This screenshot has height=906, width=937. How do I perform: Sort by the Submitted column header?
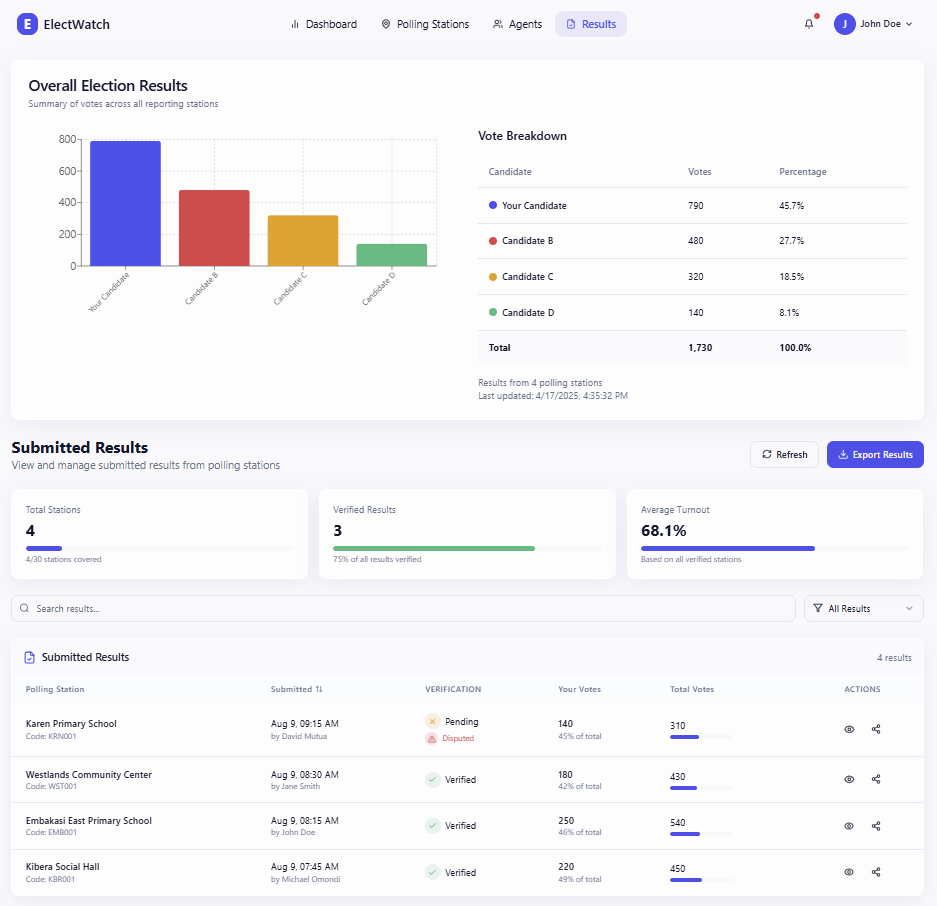point(296,689)
